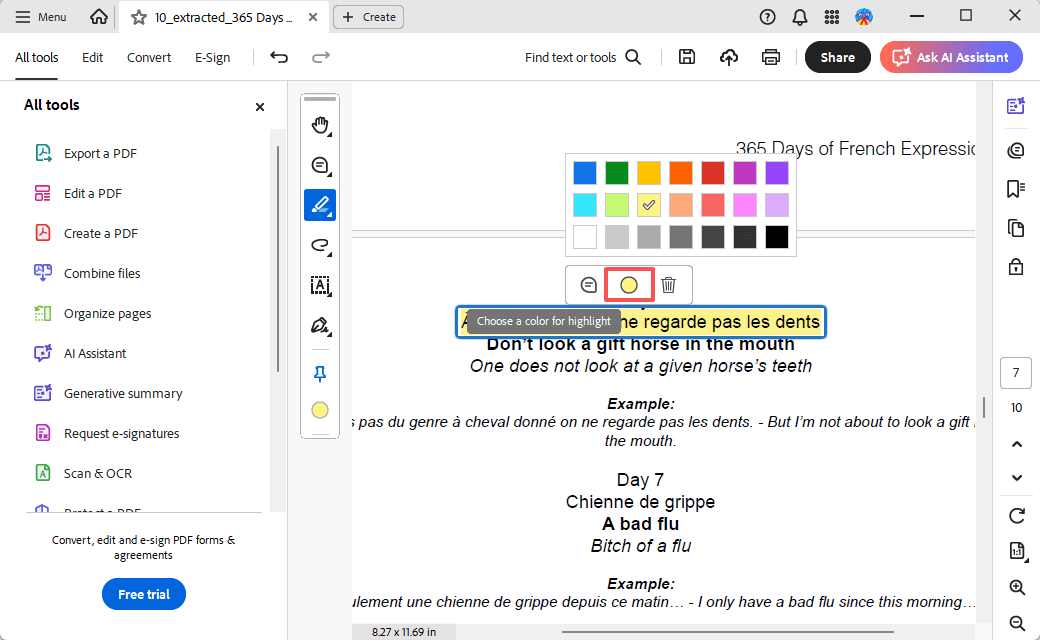Rotate the page view clockwise
This screenshot has width=1040, height=640.
(x=1017, y=516)
